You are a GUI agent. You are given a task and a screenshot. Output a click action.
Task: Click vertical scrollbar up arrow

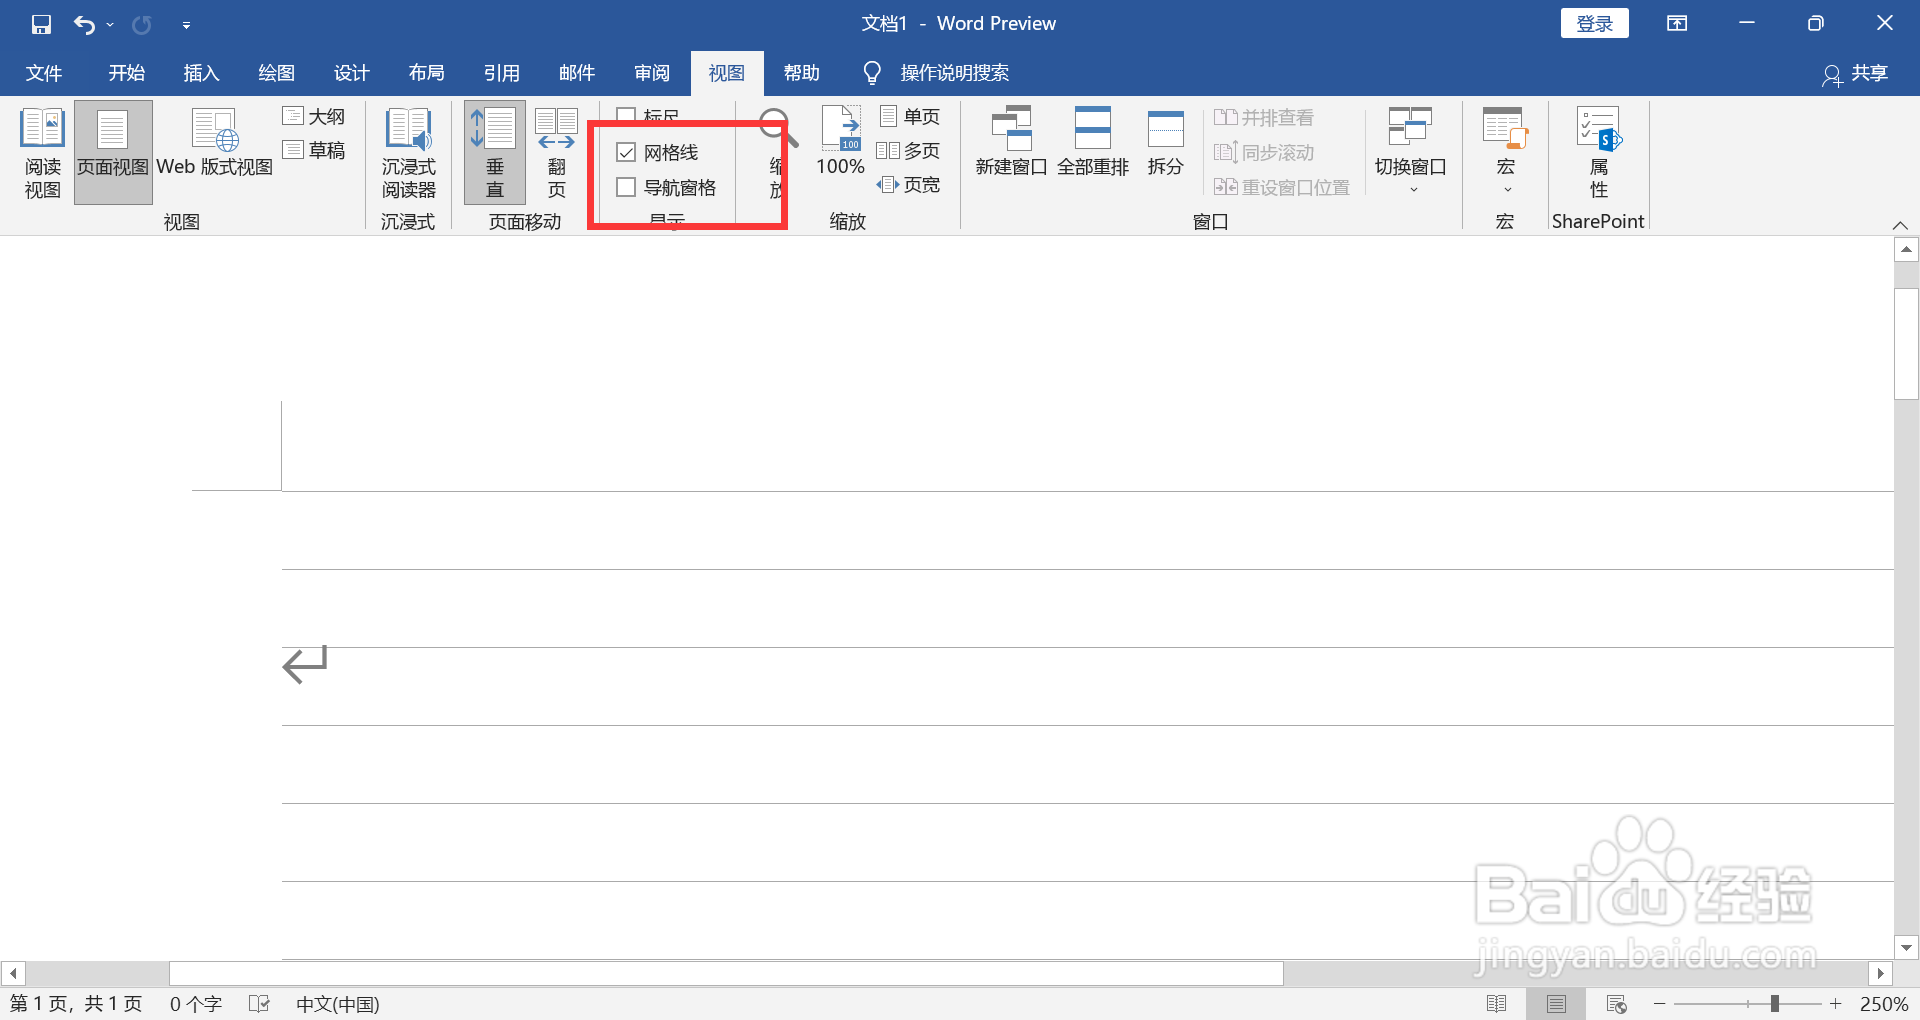coord(1906,249)
